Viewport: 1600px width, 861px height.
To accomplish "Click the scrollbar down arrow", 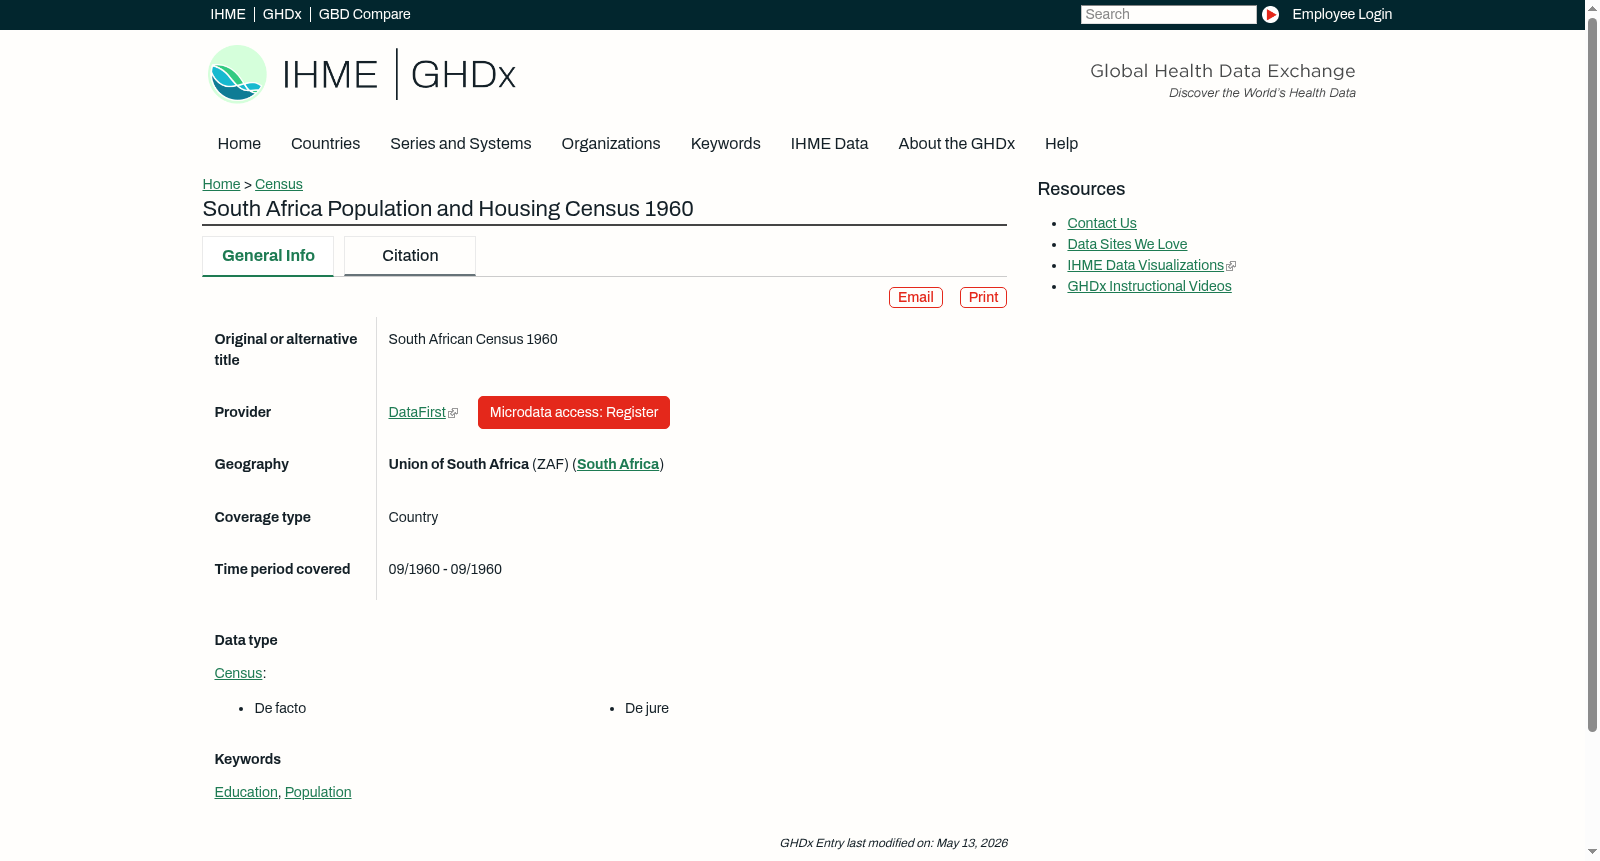I will 1592,853.
